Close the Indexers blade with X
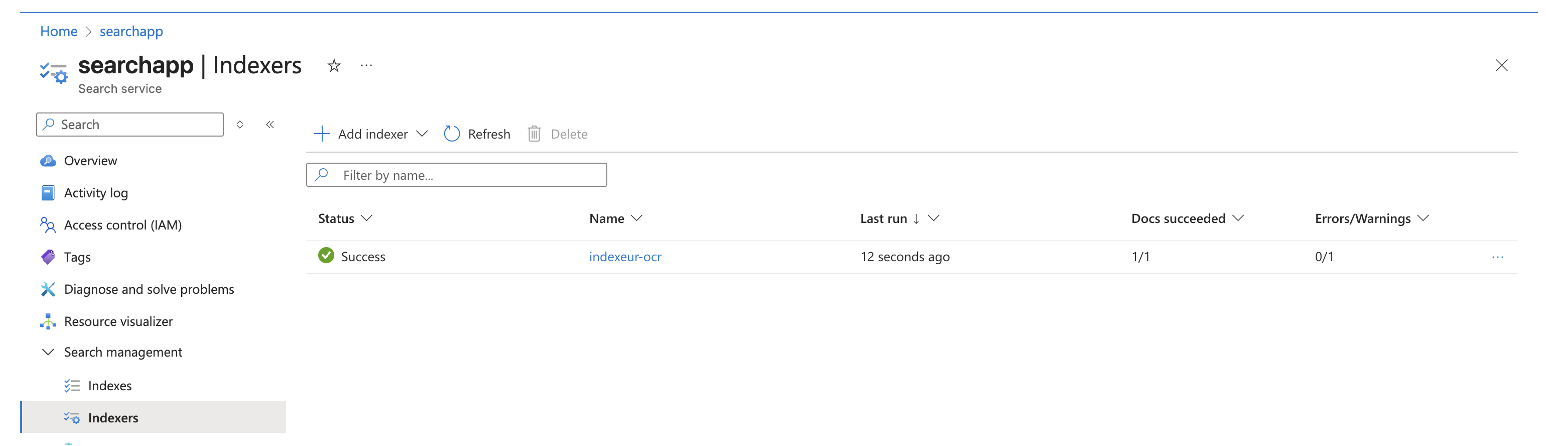Viewport: 1546px width, 446px height. tap(1501, 66)
